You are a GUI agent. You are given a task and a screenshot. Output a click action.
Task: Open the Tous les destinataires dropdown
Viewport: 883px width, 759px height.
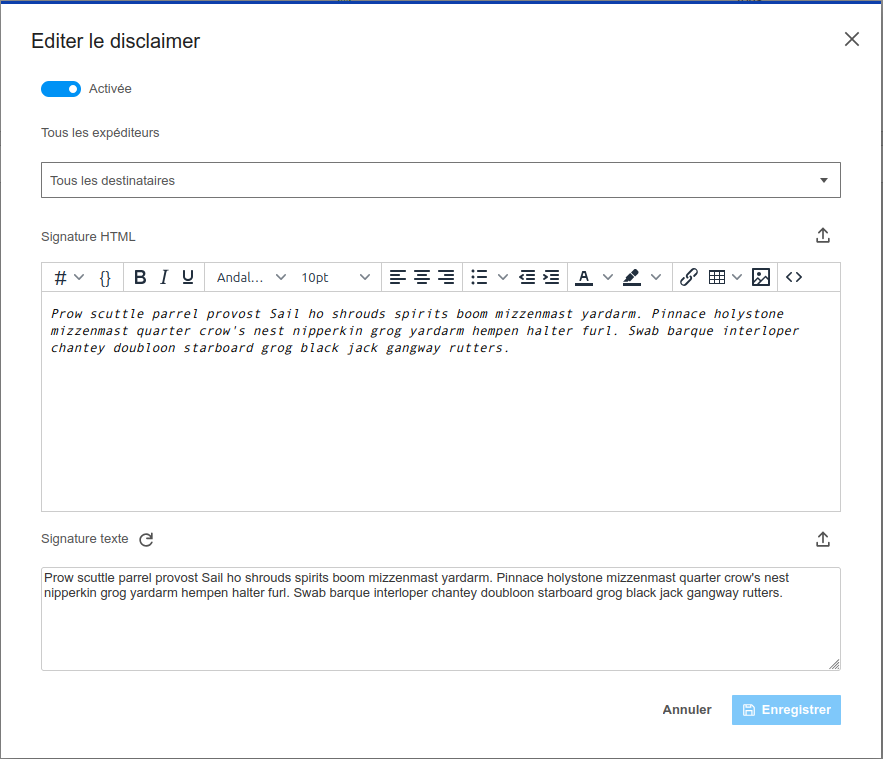click(x=440, y=180)
